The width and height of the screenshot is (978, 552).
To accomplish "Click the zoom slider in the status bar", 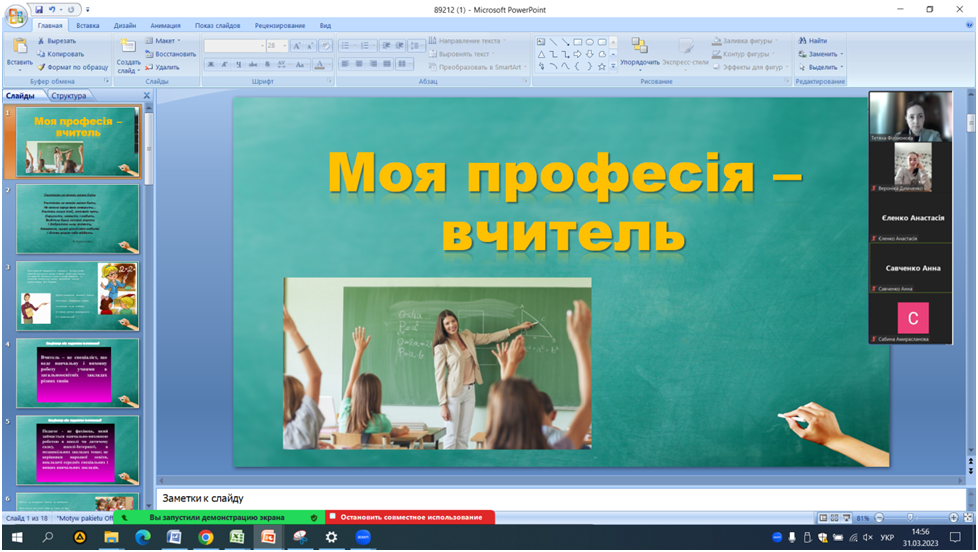I will point(909,518).
